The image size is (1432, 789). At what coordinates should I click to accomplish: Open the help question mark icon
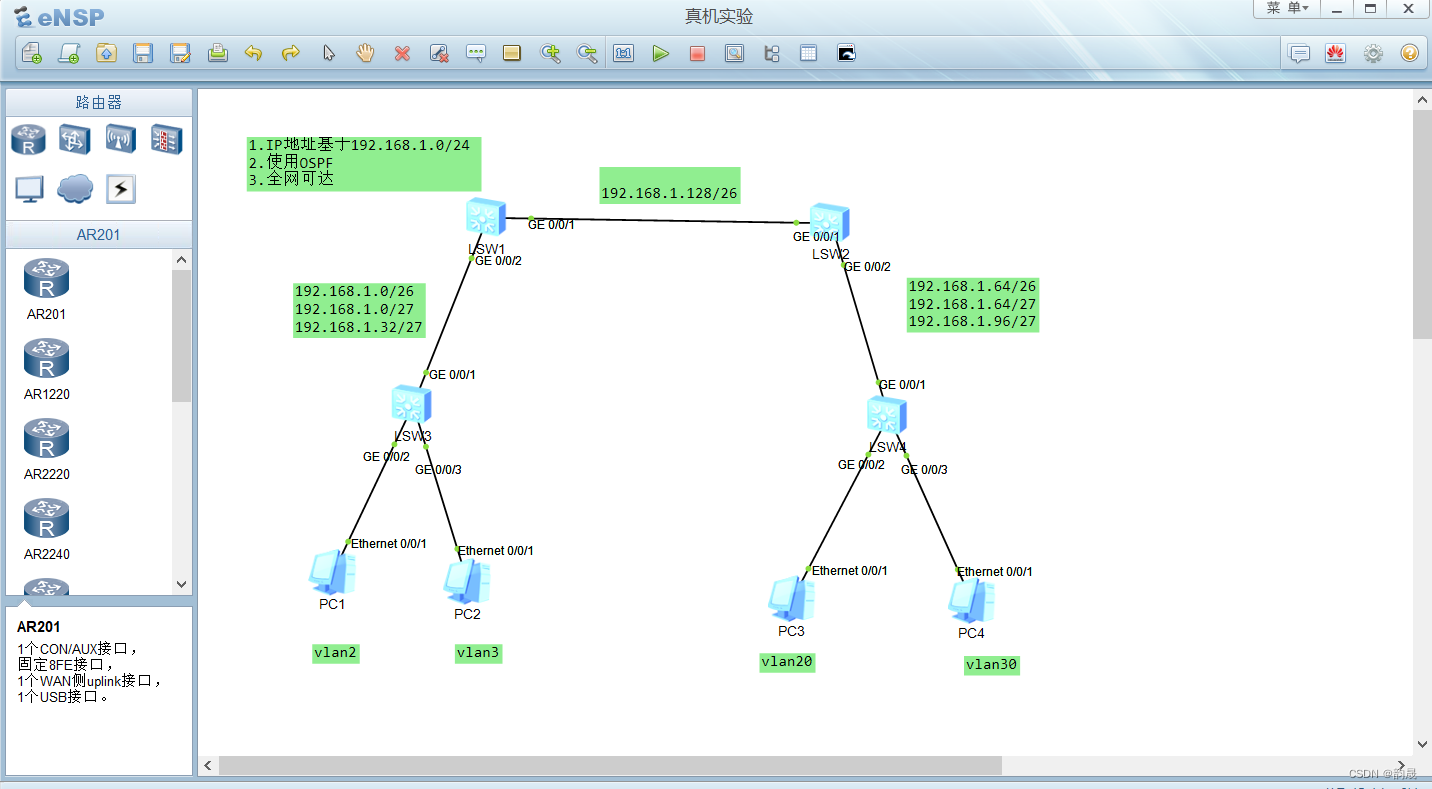[1409, 54]
